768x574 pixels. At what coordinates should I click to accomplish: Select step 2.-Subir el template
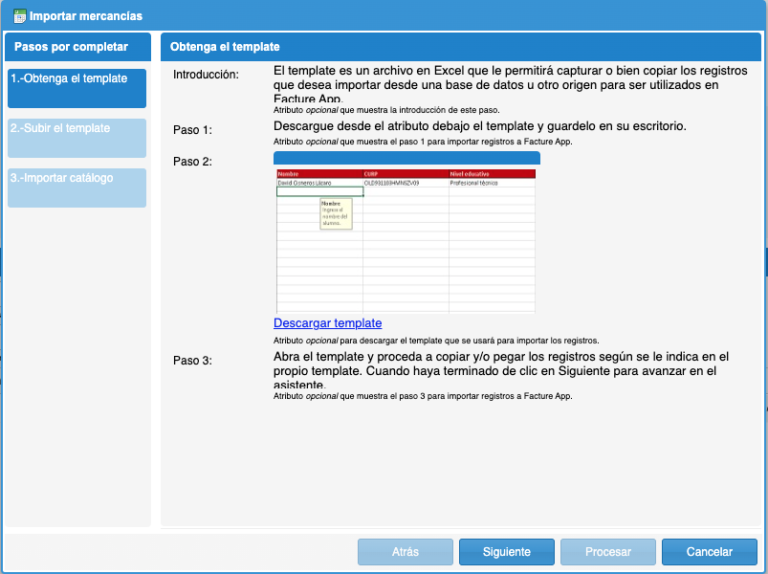pos(76,138)
